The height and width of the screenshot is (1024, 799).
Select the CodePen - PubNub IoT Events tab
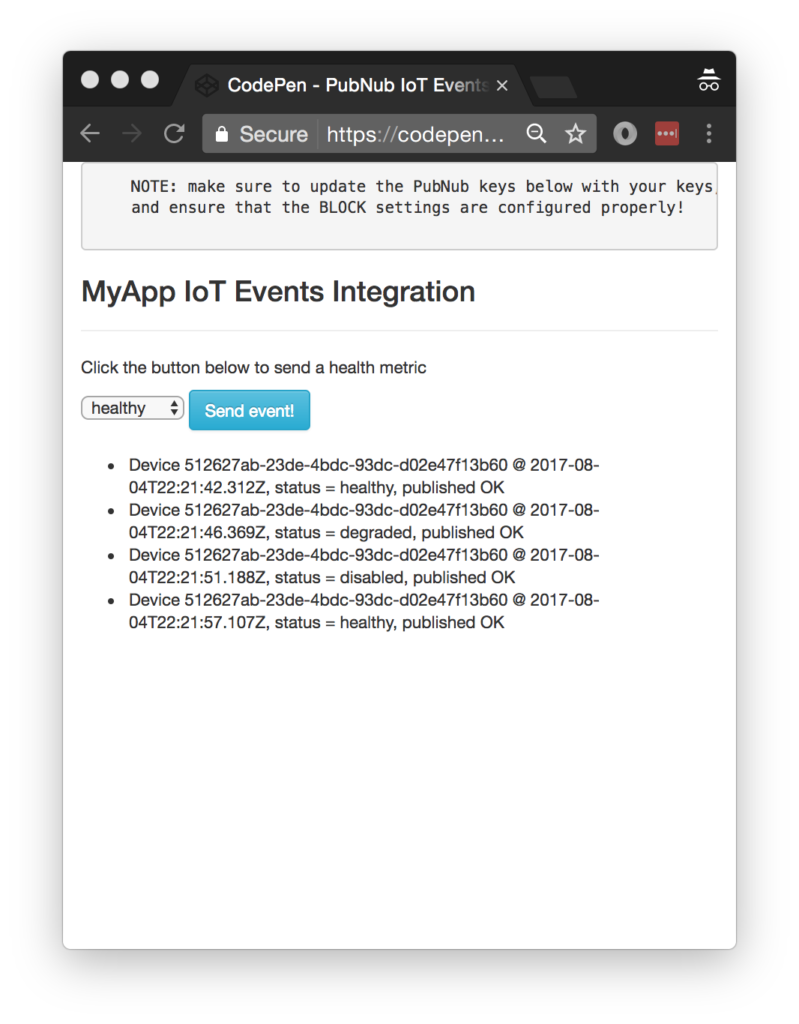tap(350, 85)
